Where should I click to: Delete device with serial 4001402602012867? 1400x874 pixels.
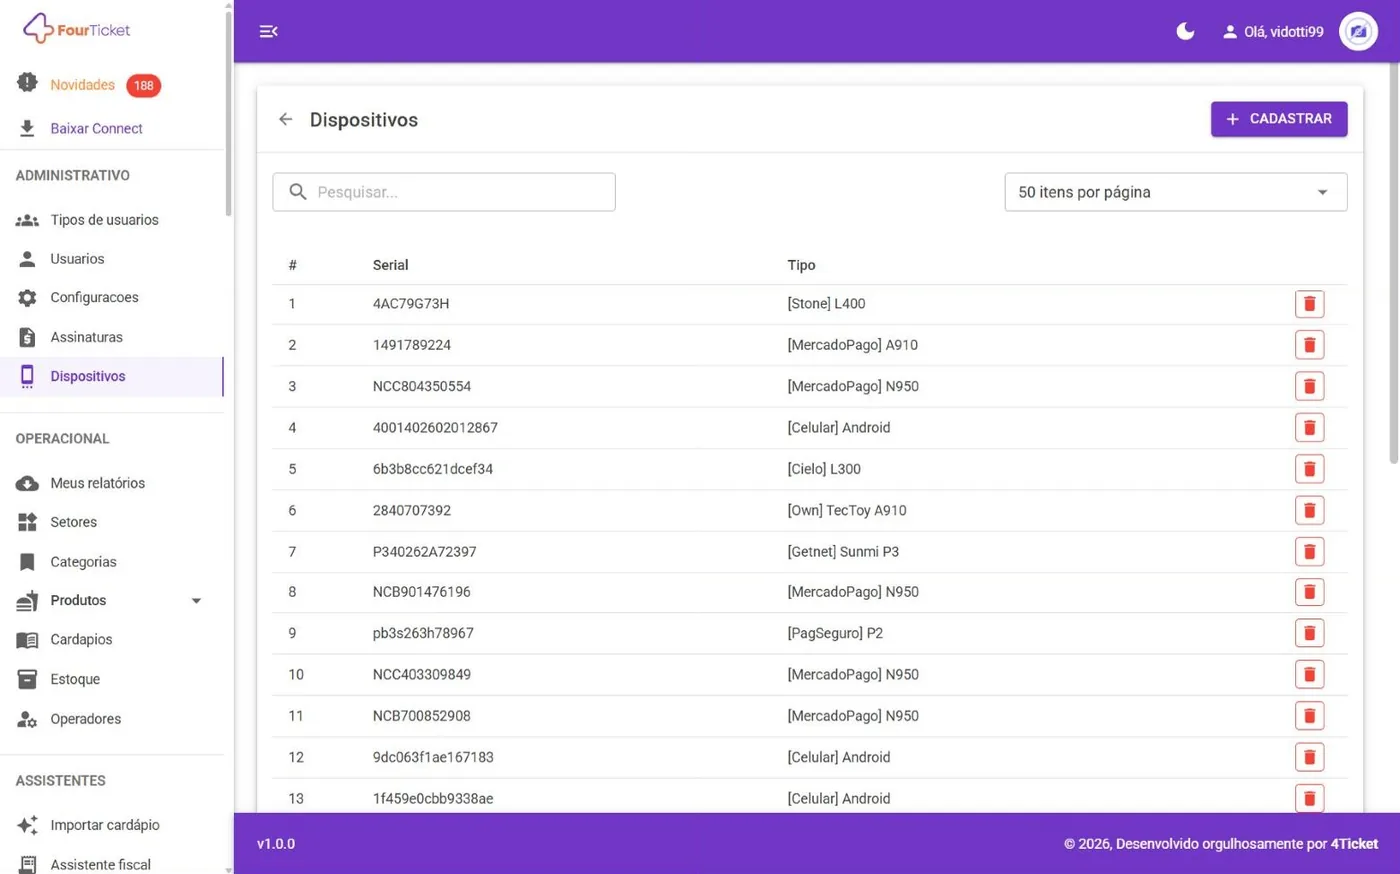1309,428
